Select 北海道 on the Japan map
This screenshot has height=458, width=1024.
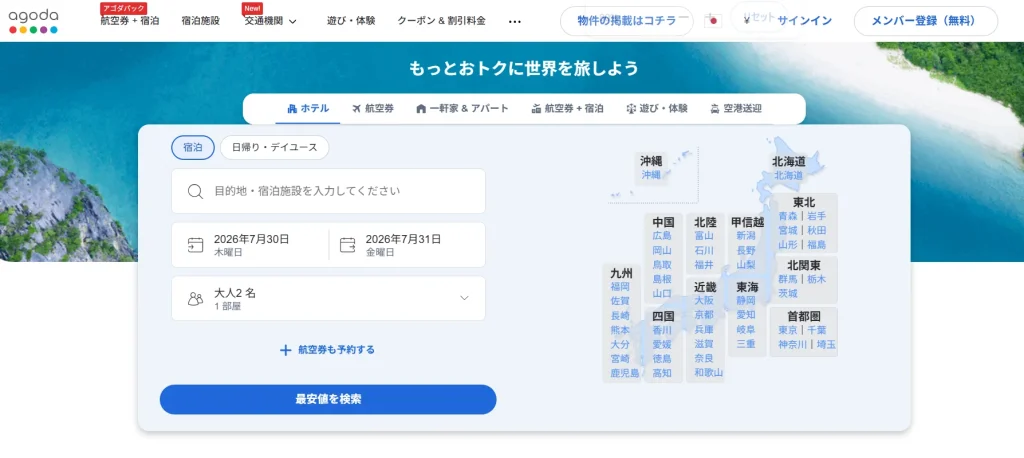[x=788, y=175]
